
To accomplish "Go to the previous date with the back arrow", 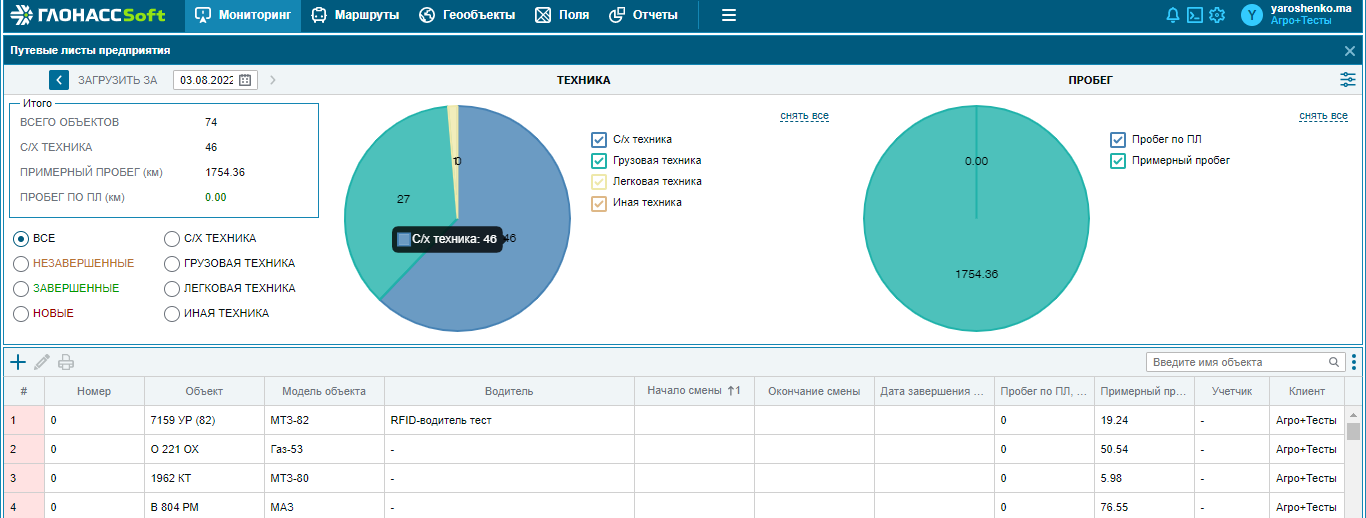I will 59,80.
